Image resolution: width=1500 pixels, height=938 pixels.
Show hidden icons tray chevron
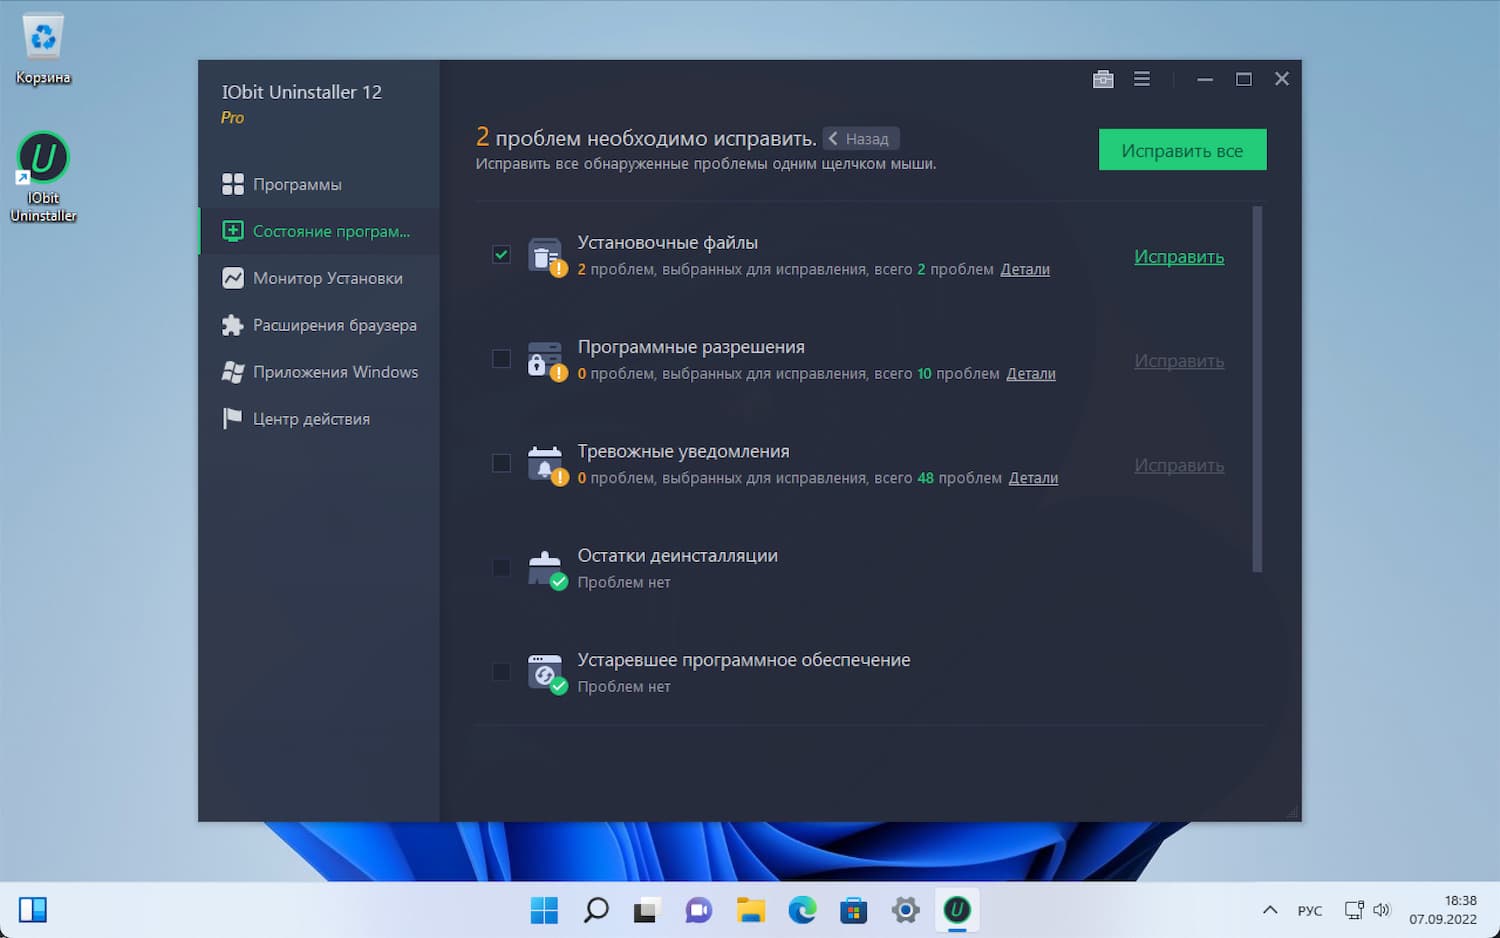click(1270, 910)
